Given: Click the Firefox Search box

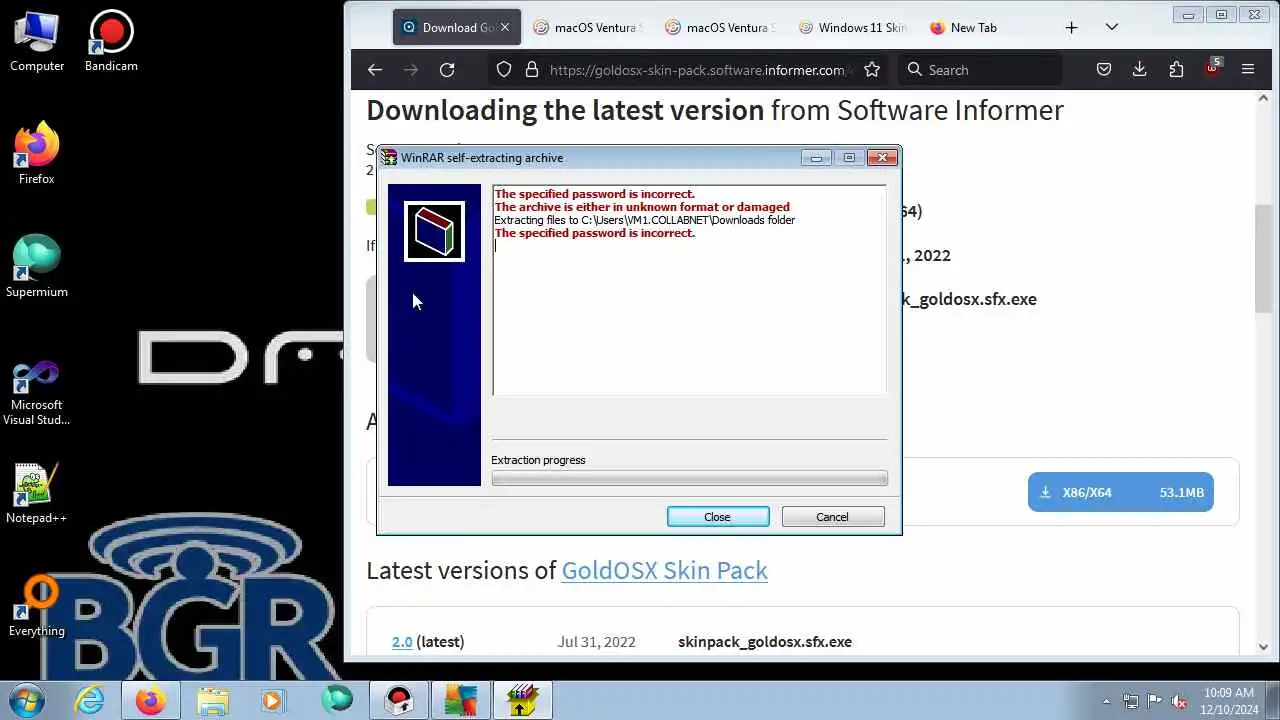Looking at the screenshot, I should (x=979, y=70).
